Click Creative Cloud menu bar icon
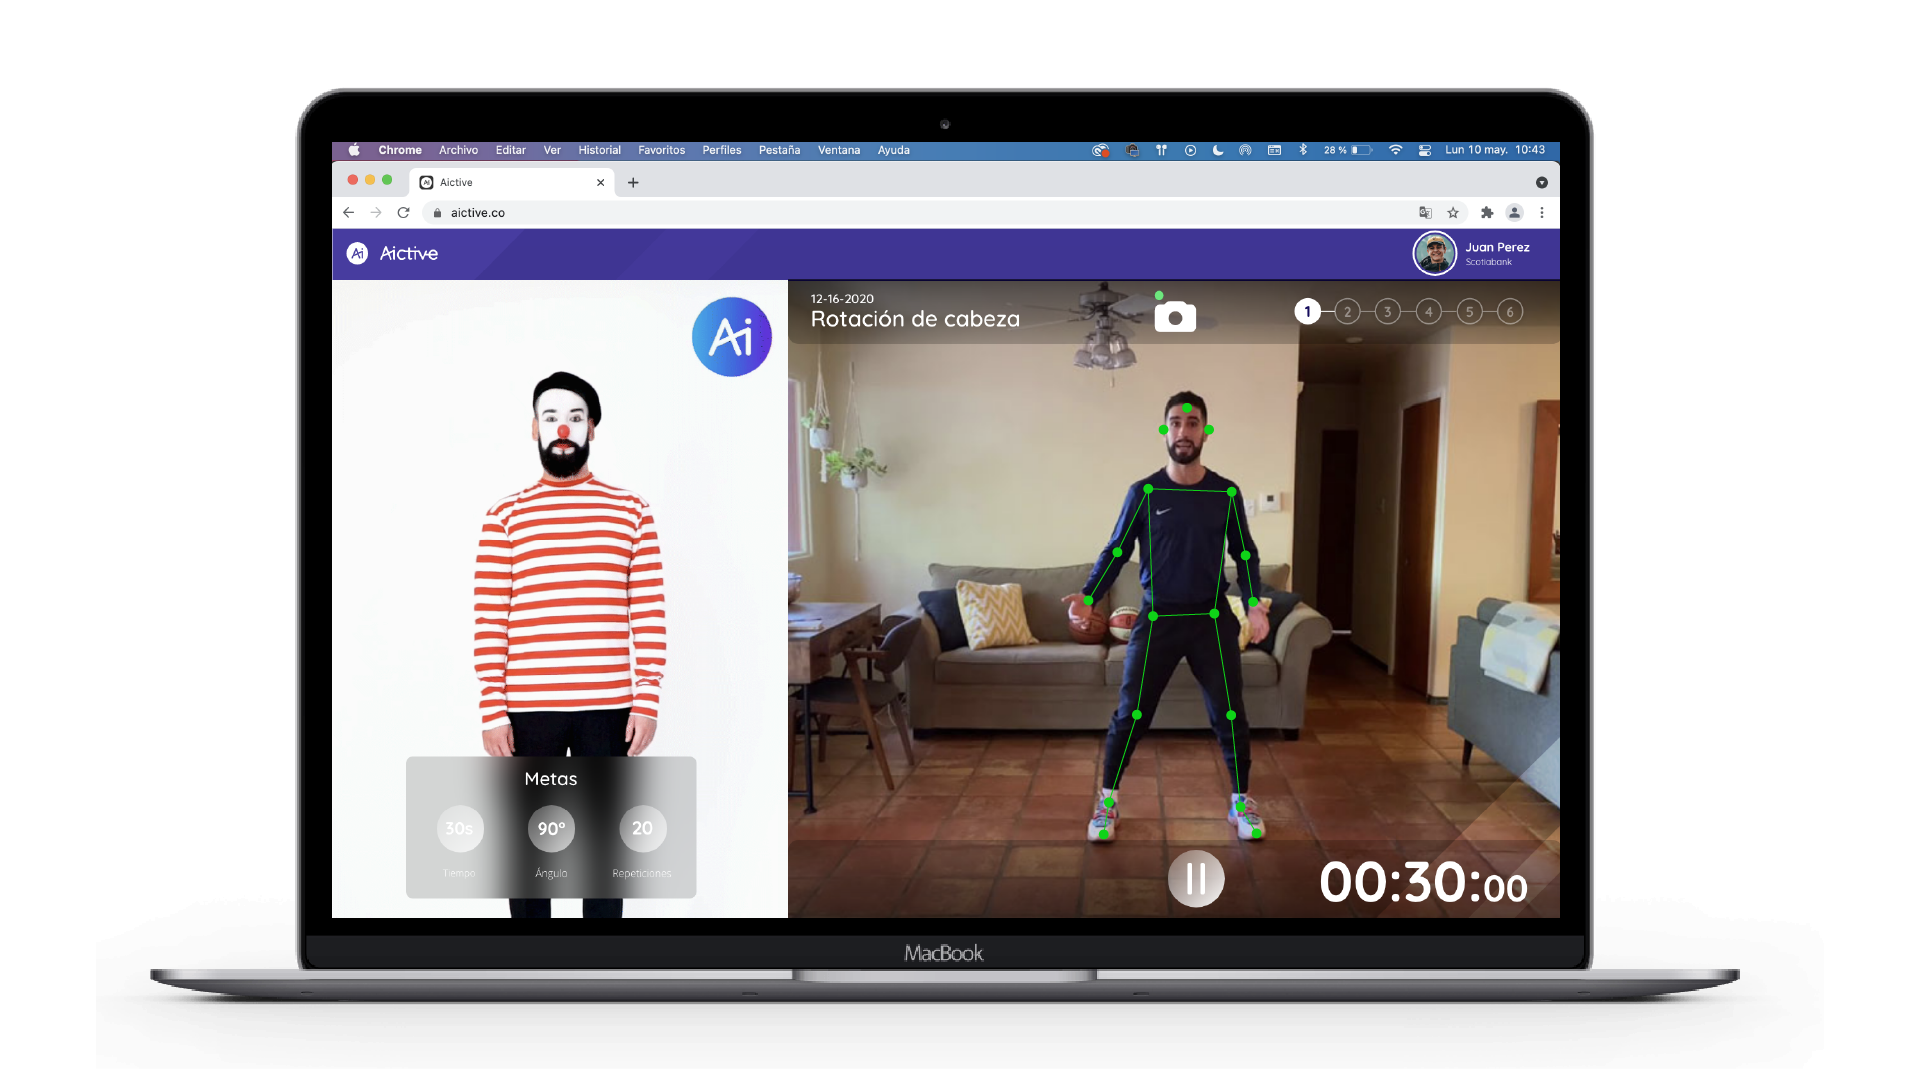Viewport: 1920px width, 1080px height. tap(1100, 150)
